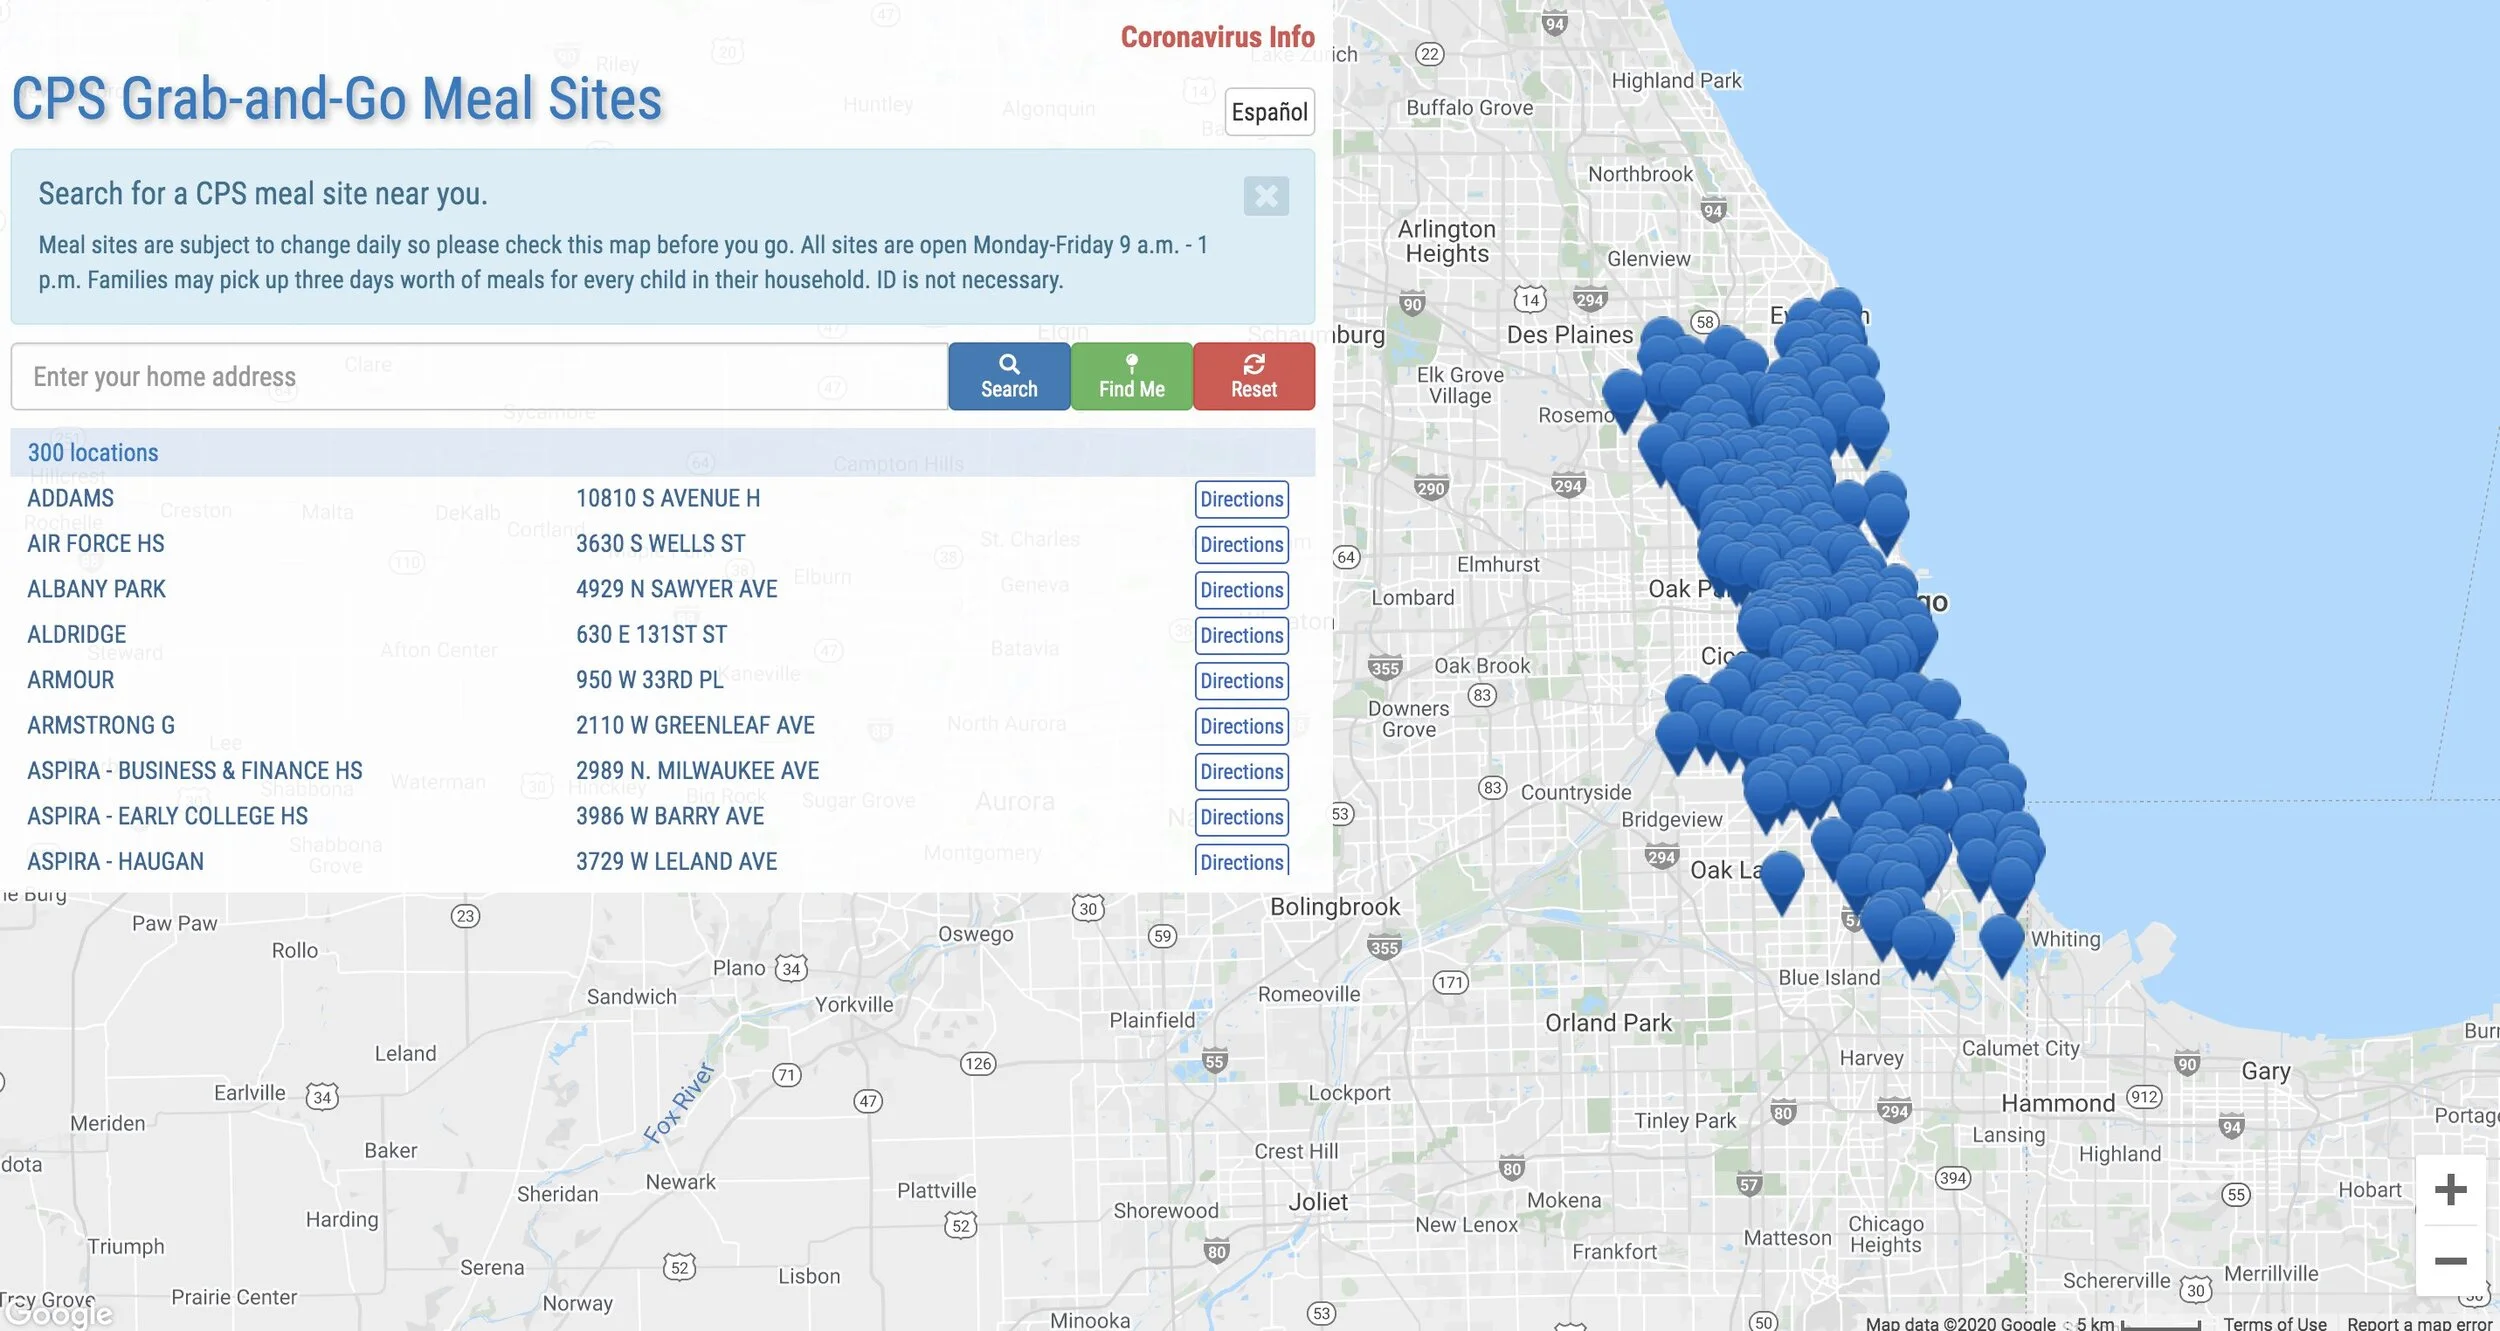2500x1331 pixels.
Task: Get directions to ALDRIDGE
Action: coord(1241,635)
